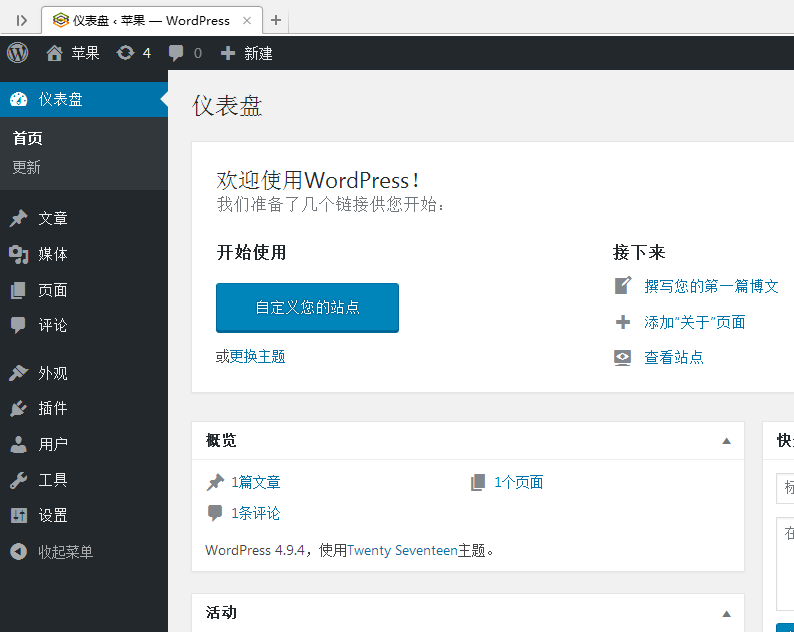Viewport: 794px width, 632px height.
Task: Click the 自定义您的站点 button
Action: 307,307
